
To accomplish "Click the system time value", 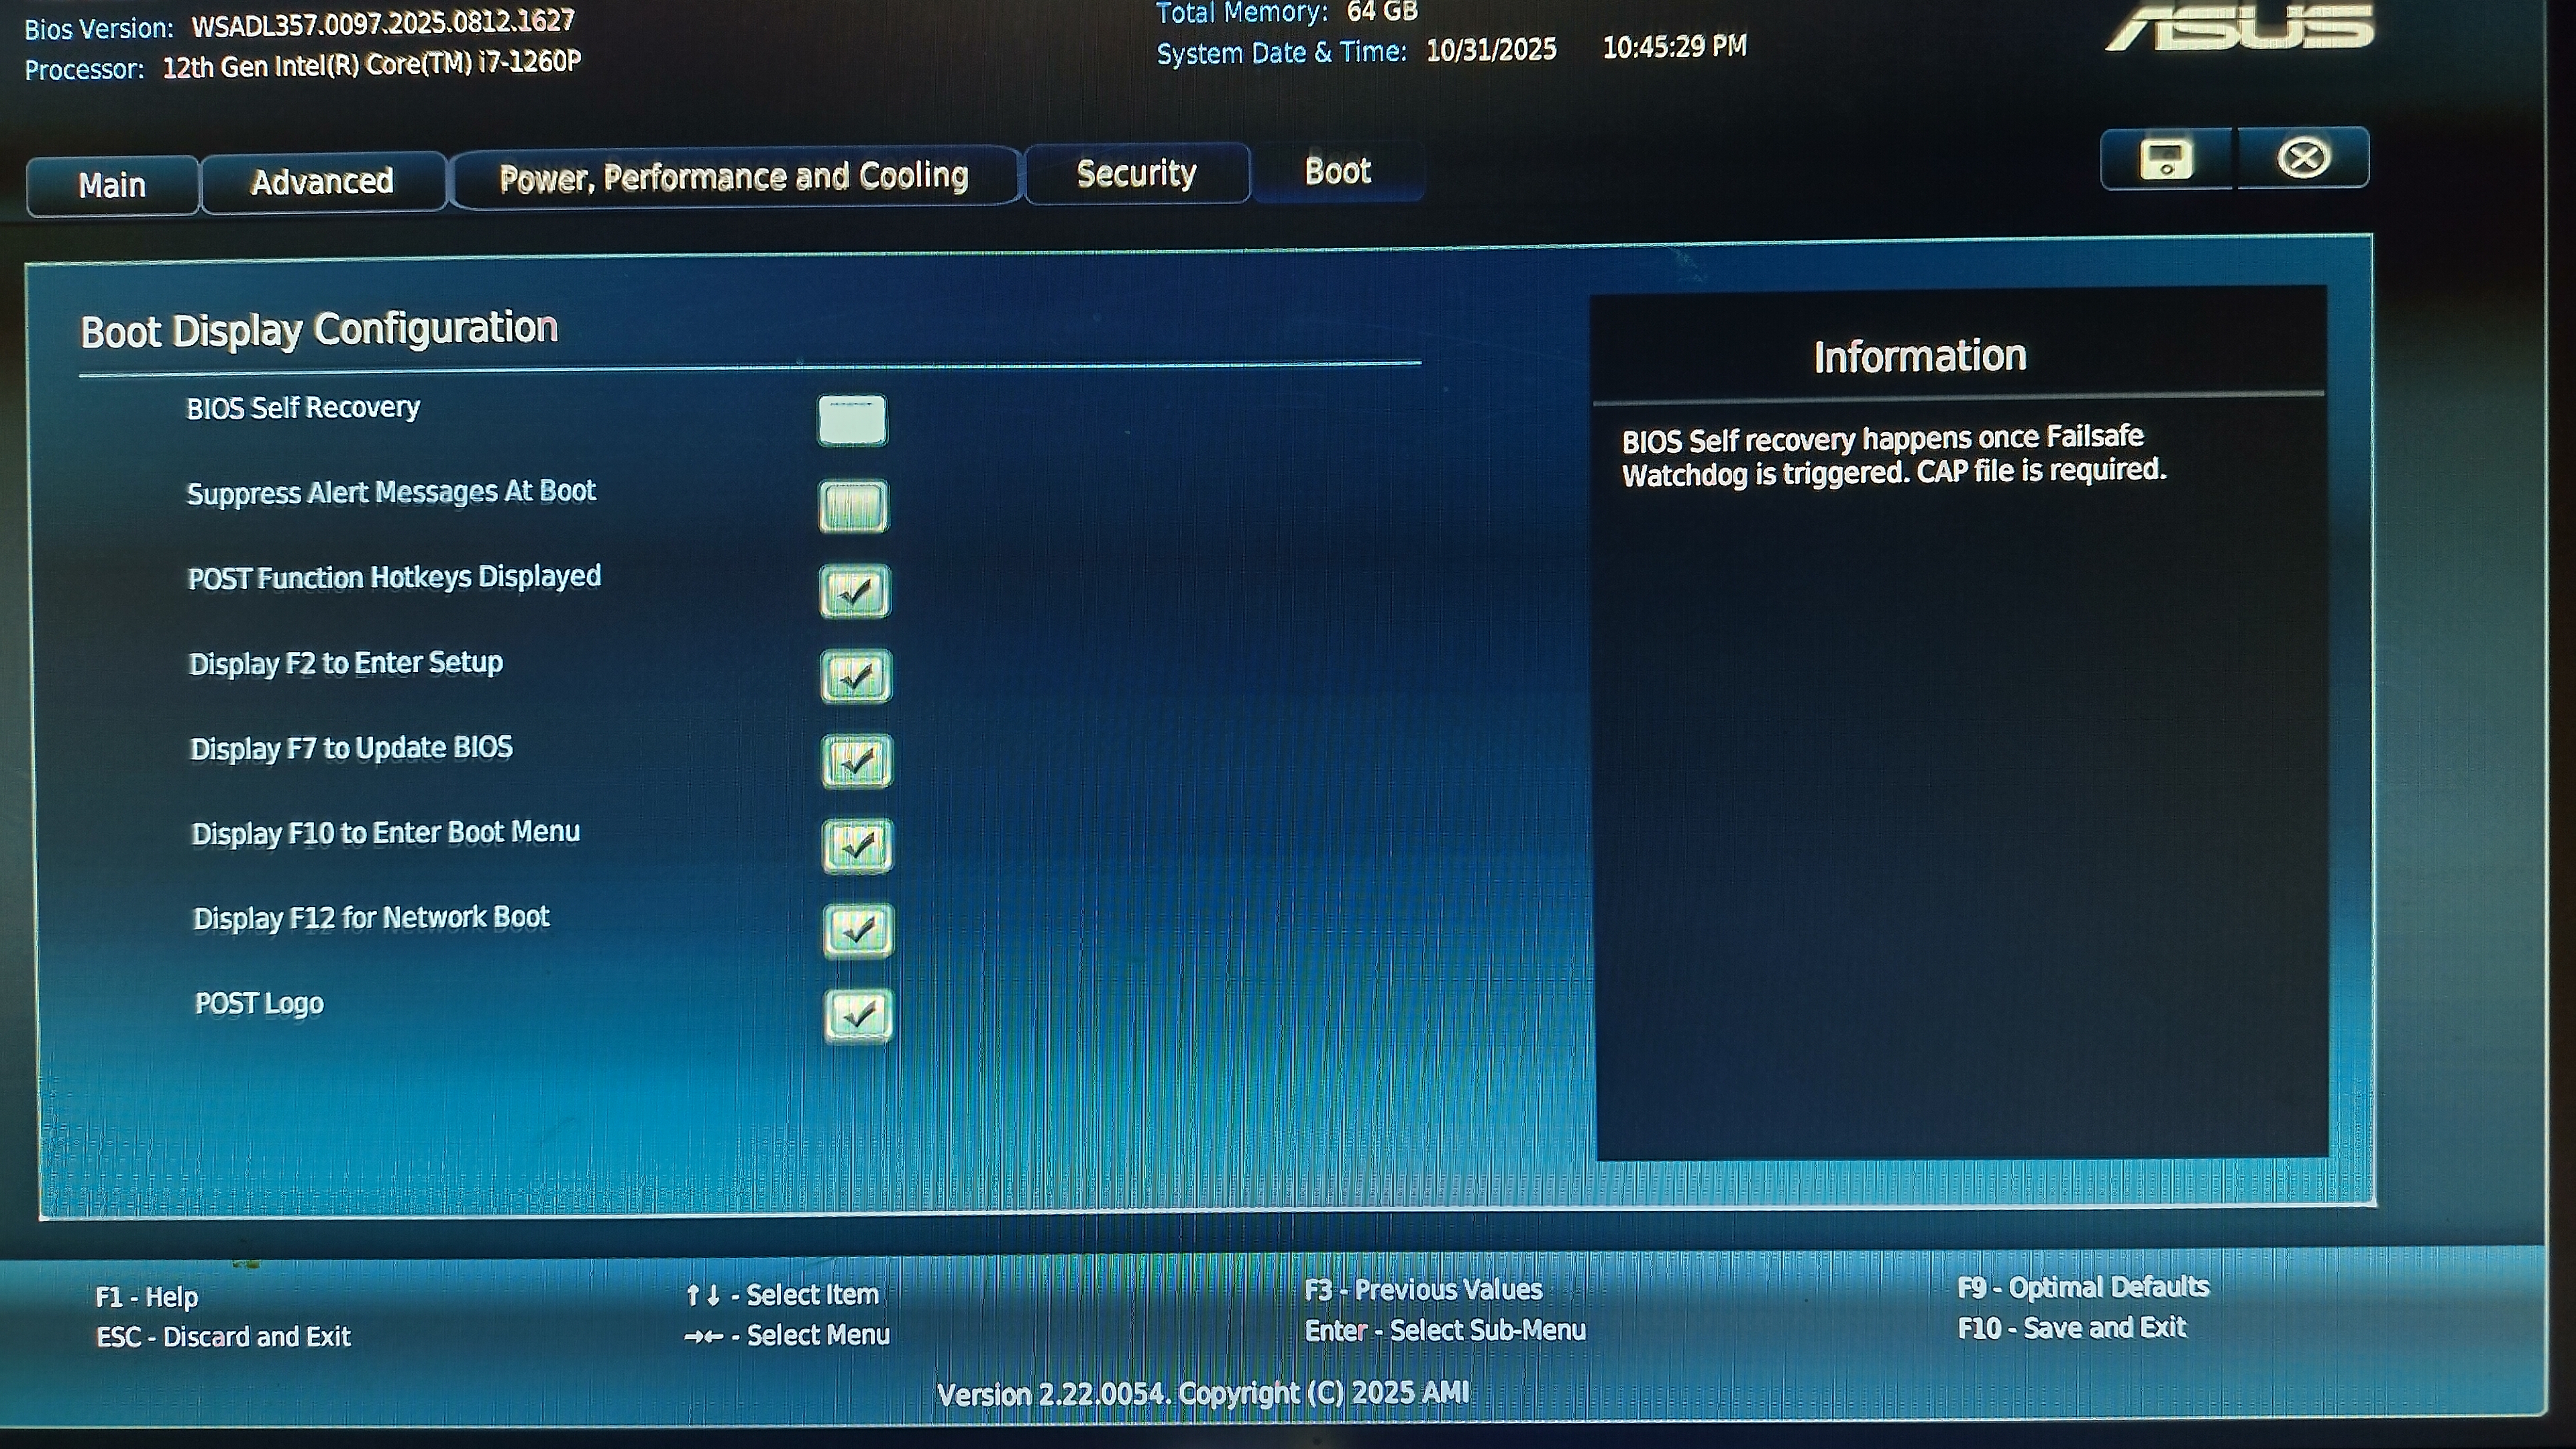I will tap(1674, 47).
